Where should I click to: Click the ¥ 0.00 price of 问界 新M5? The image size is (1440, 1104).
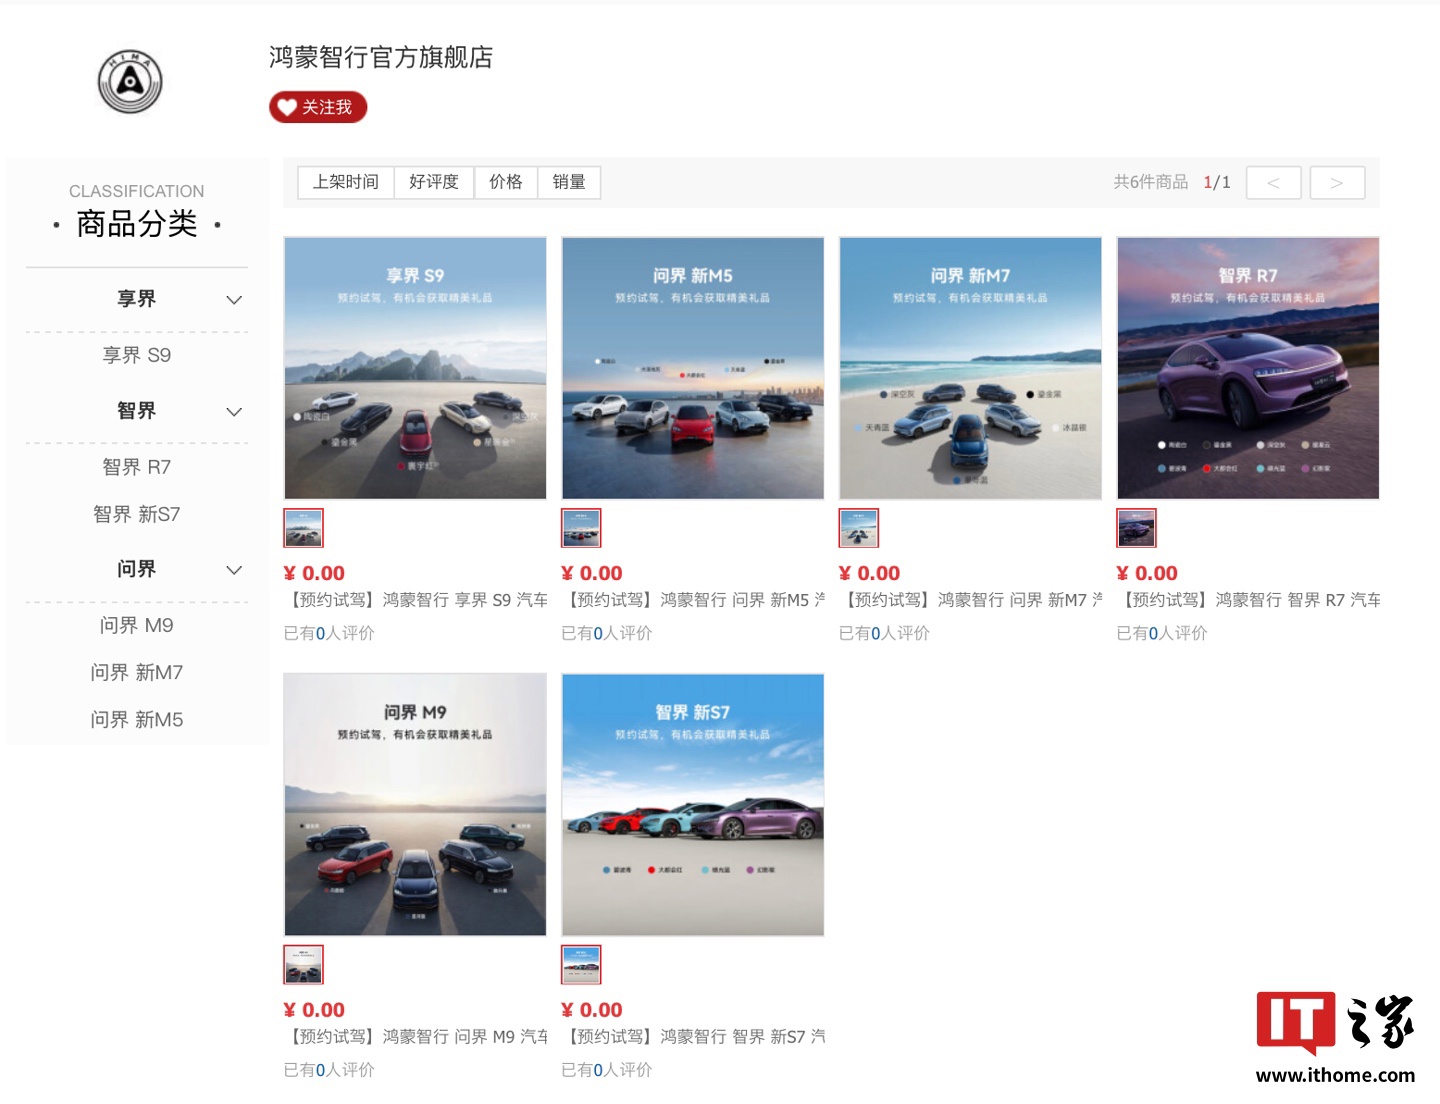(592, 573)
